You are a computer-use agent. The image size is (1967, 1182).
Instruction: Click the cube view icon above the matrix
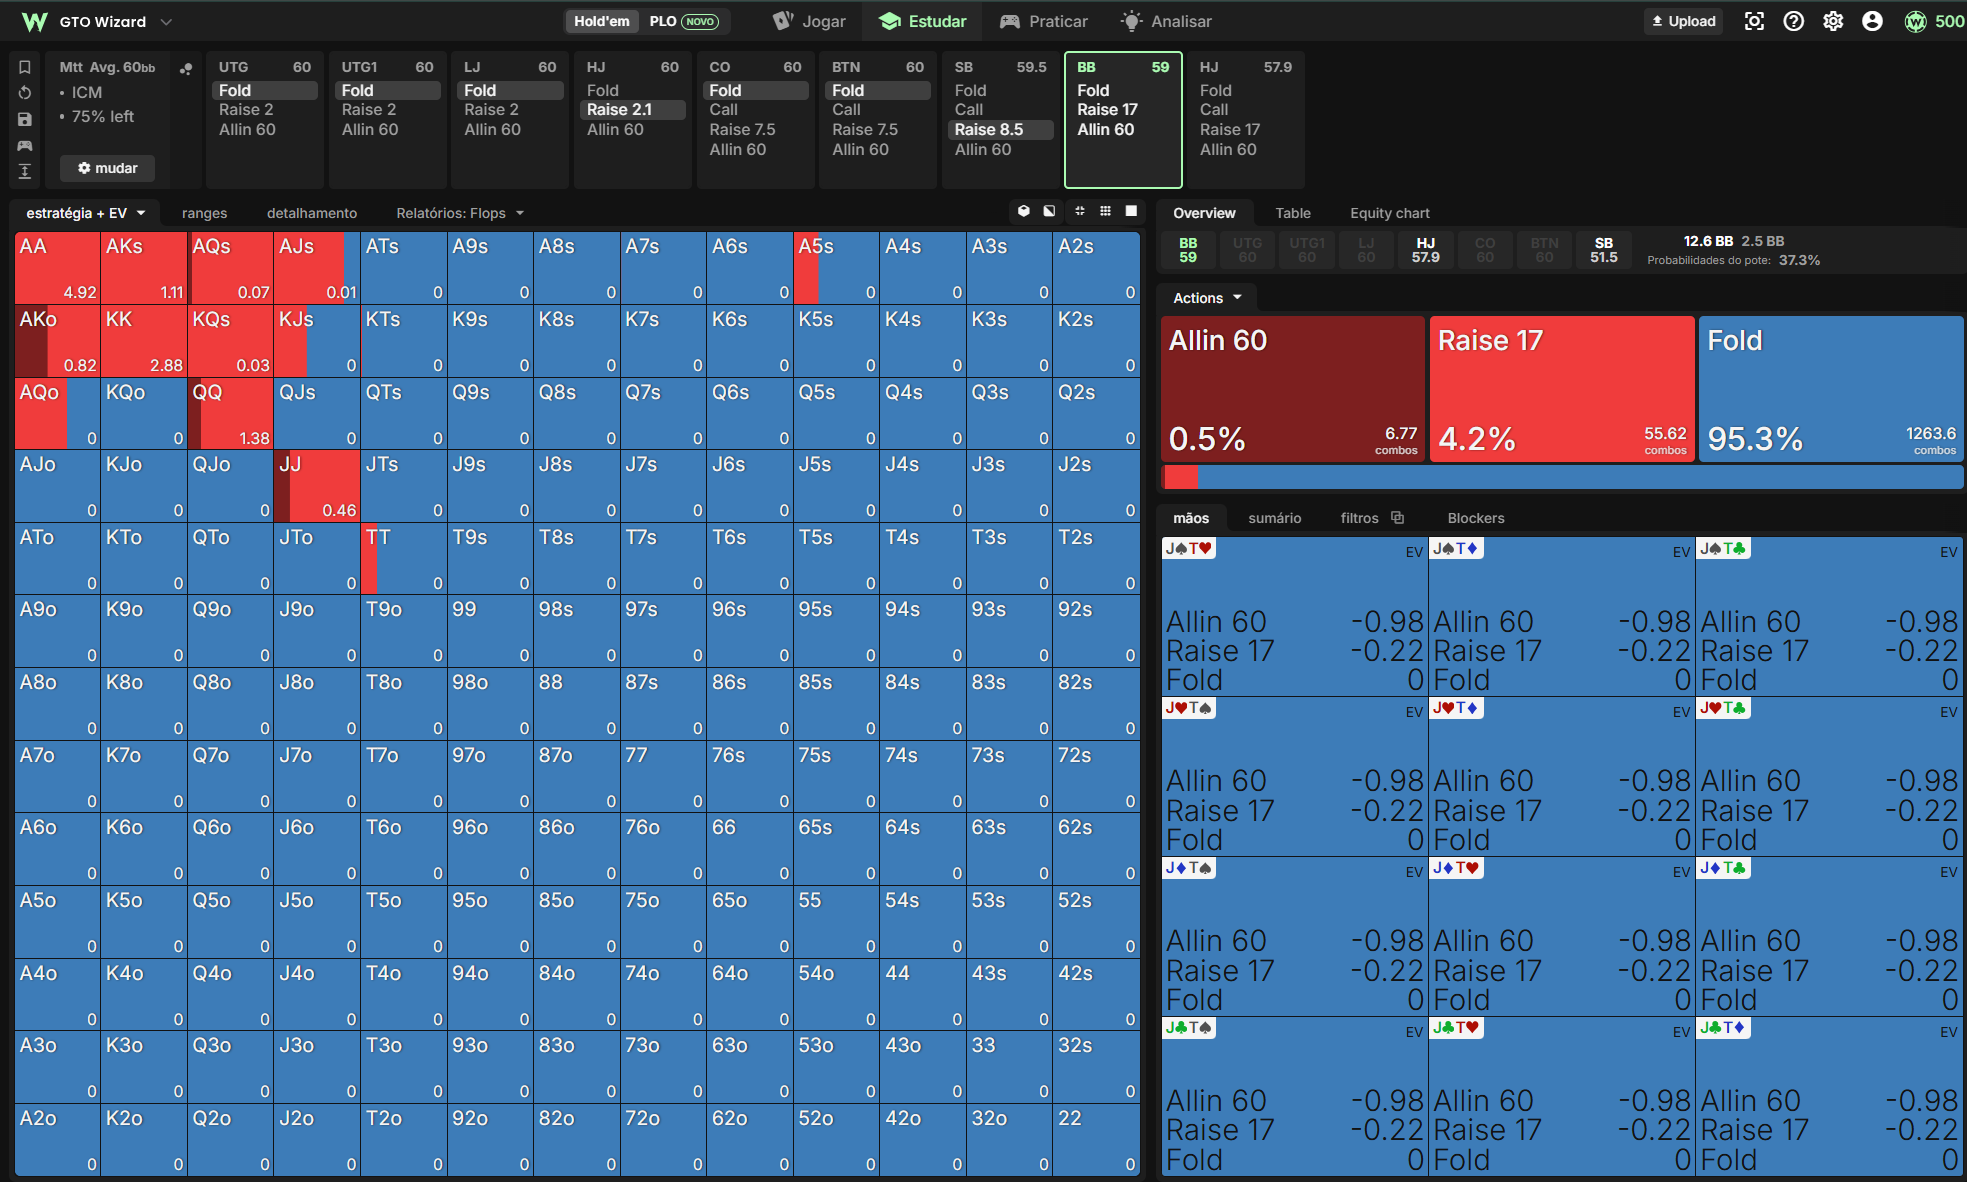(1023, 211)
